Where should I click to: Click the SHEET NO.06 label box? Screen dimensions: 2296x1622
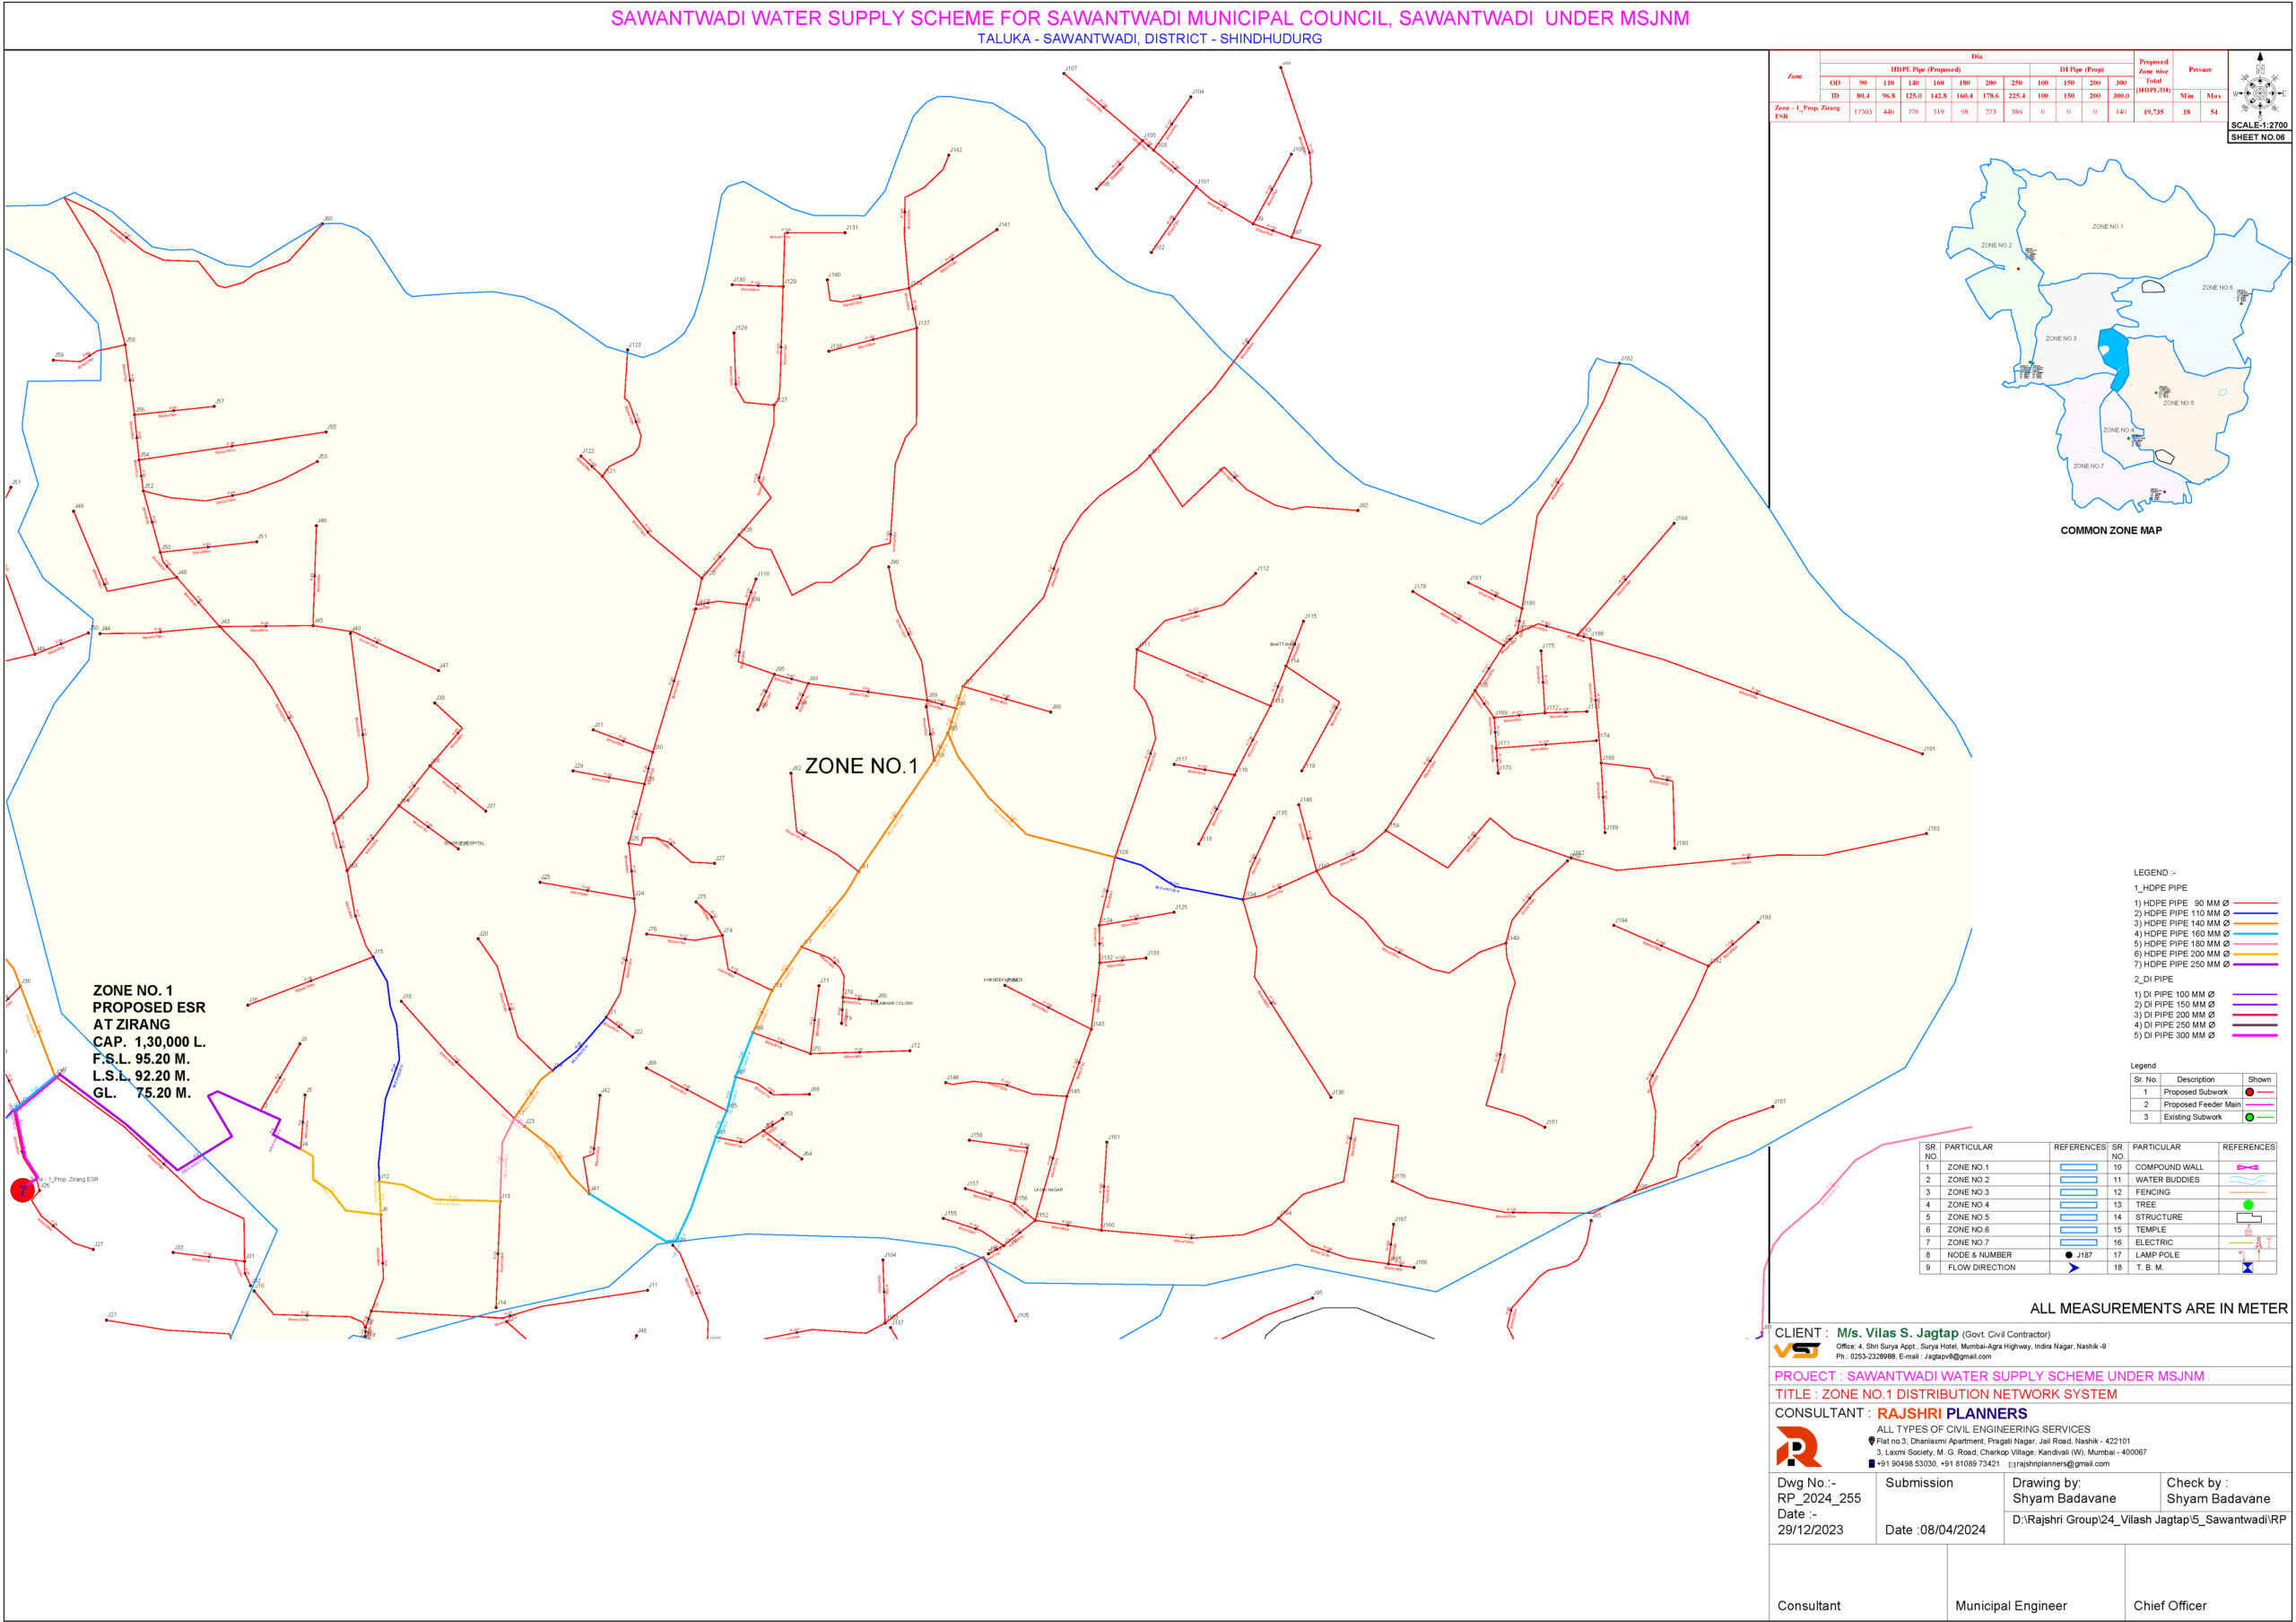tap(2257, 137)
